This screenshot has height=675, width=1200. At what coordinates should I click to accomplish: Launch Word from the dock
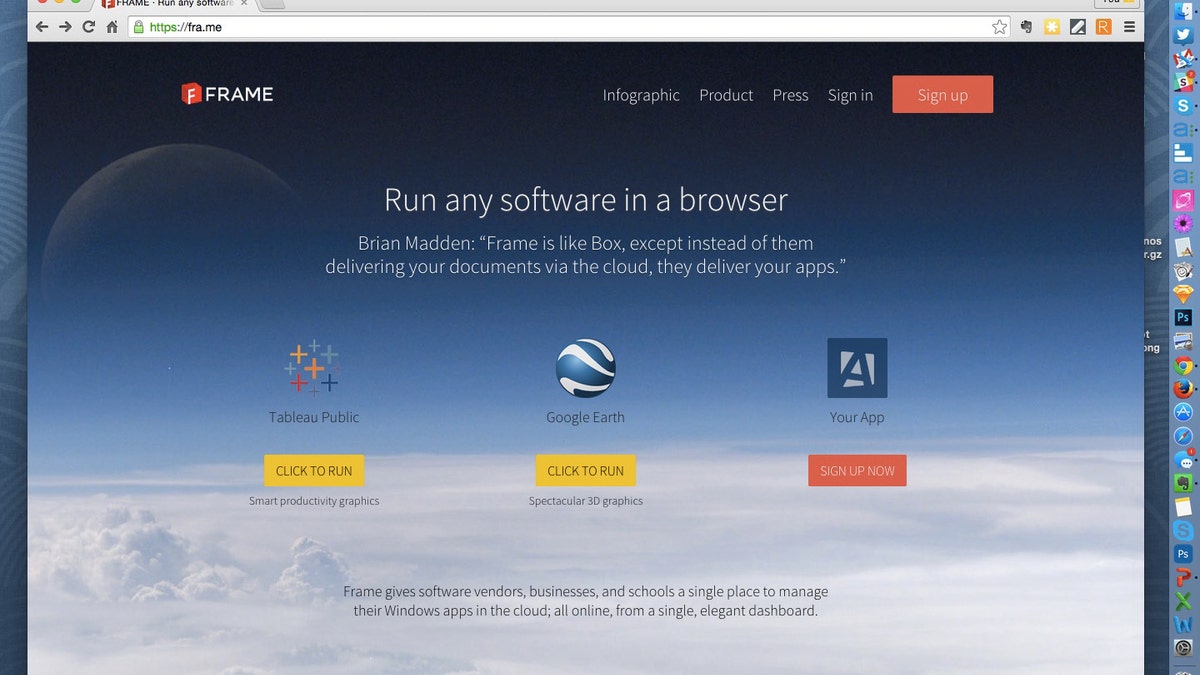(1183, 624)
